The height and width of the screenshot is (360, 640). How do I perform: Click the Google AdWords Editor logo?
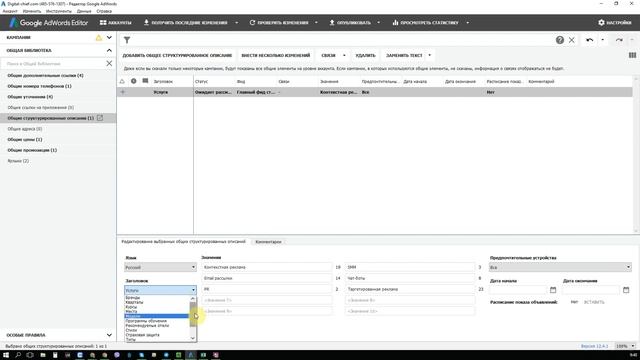[49, 23]
